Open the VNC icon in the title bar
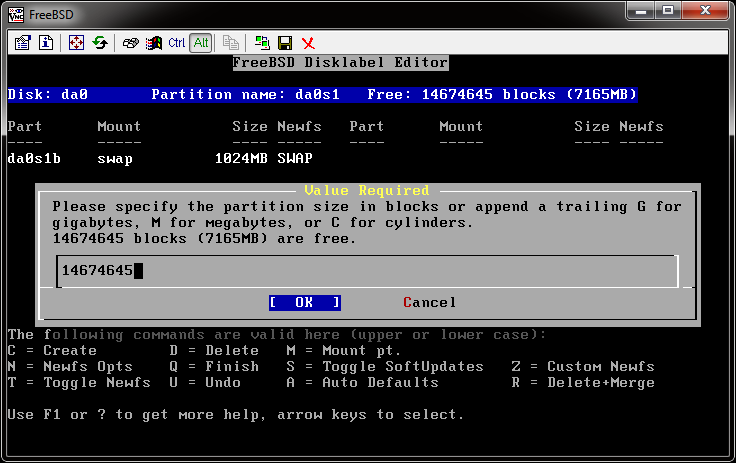Image resolution: width=736 pixels, height=463 pixels. (15, 15)
